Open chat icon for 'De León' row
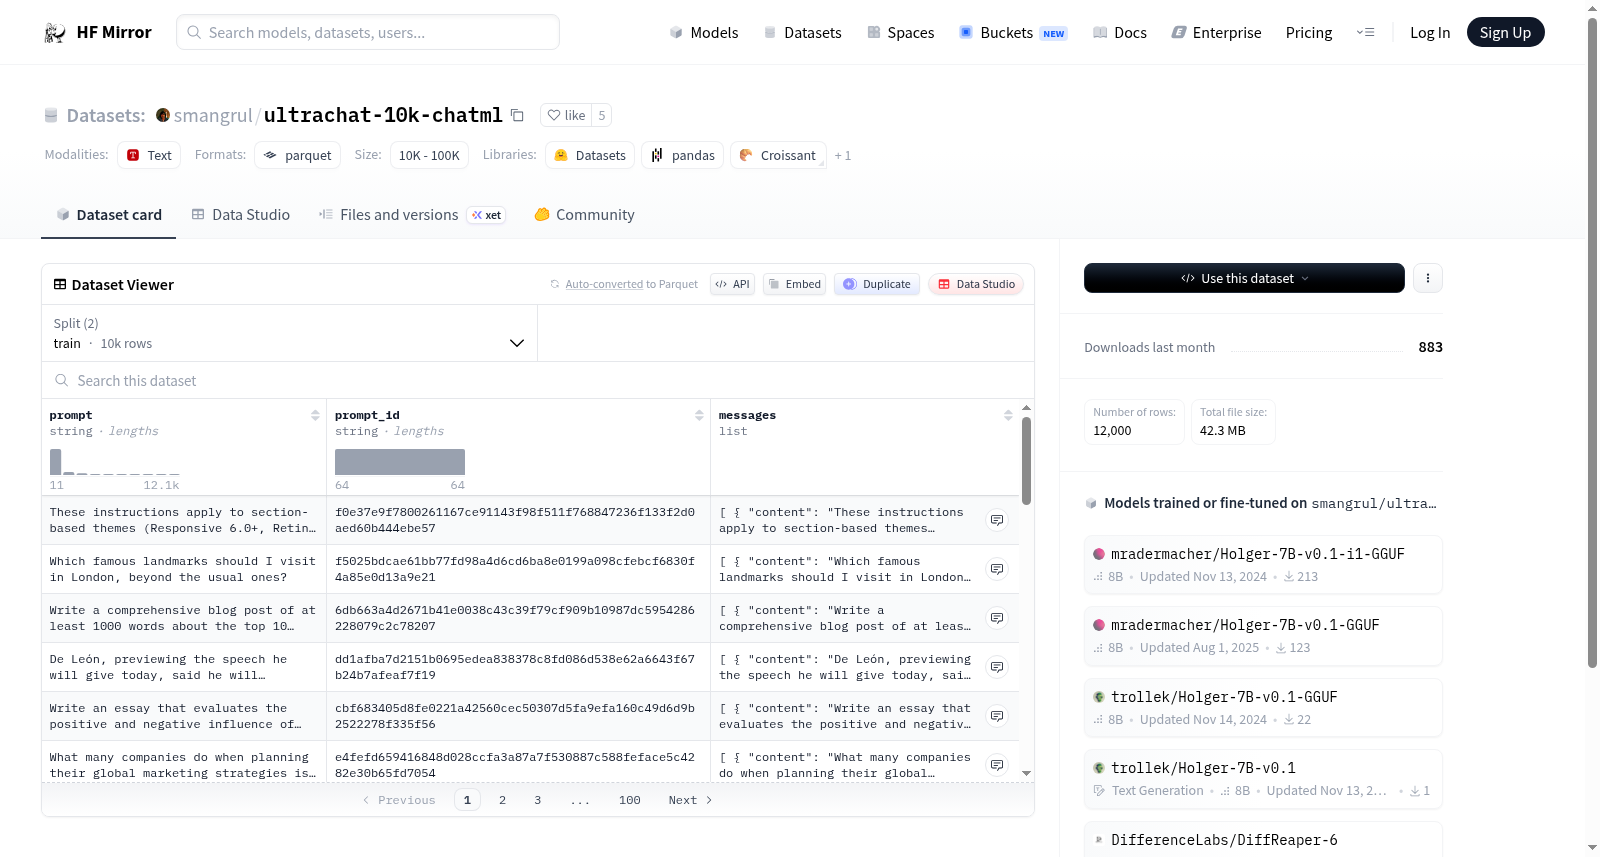Image resolution: width=1600 pixels, height=857 pixels. click(997, 667)
